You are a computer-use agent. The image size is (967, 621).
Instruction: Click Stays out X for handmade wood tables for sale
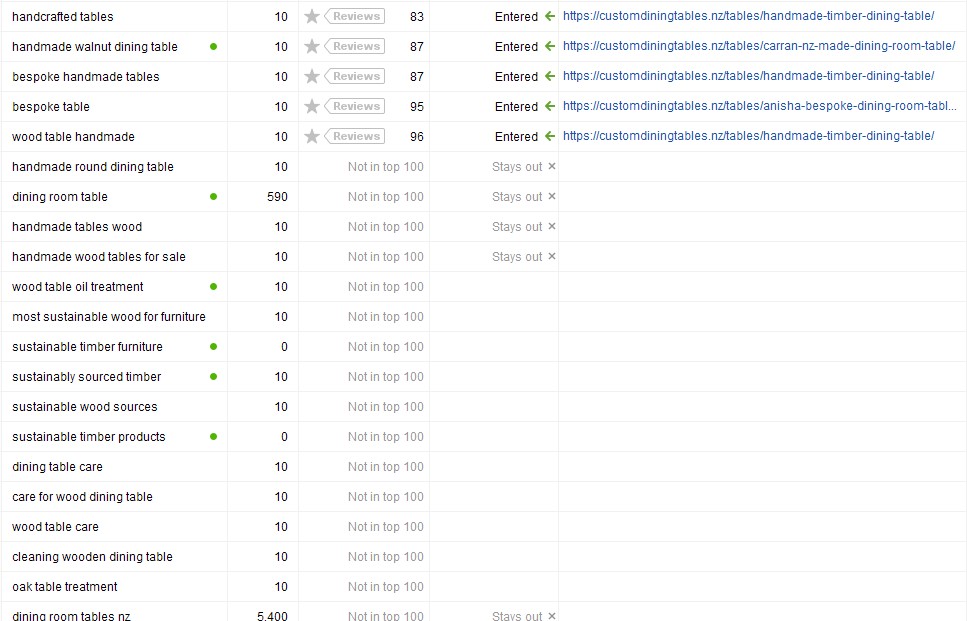pos(552,257)
